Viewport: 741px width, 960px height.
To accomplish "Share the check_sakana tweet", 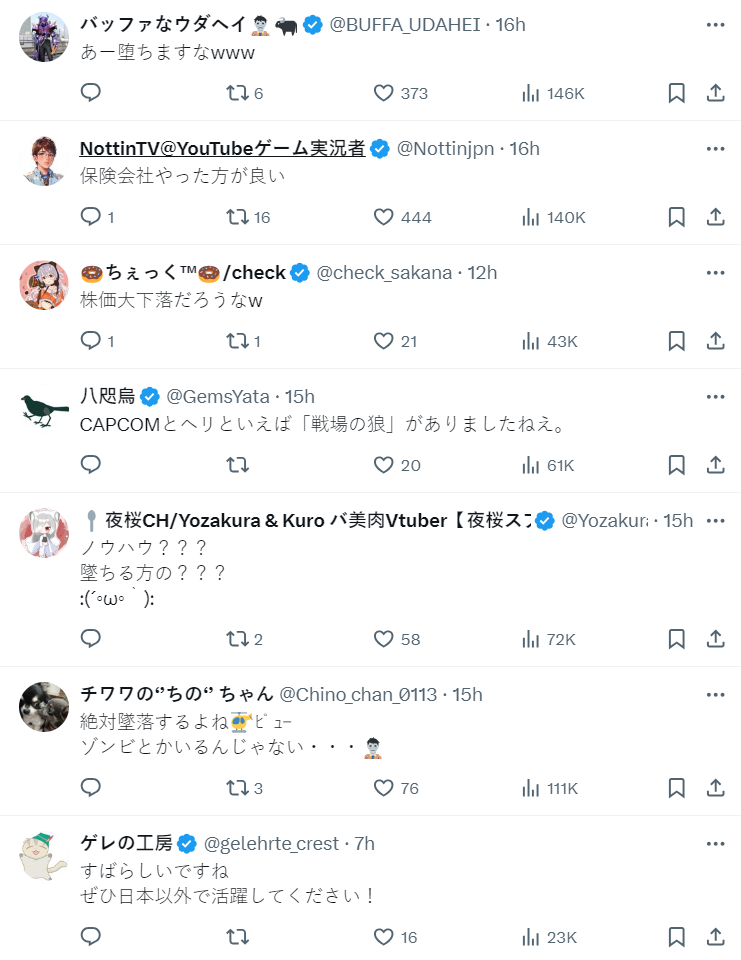I will point(715,341).
